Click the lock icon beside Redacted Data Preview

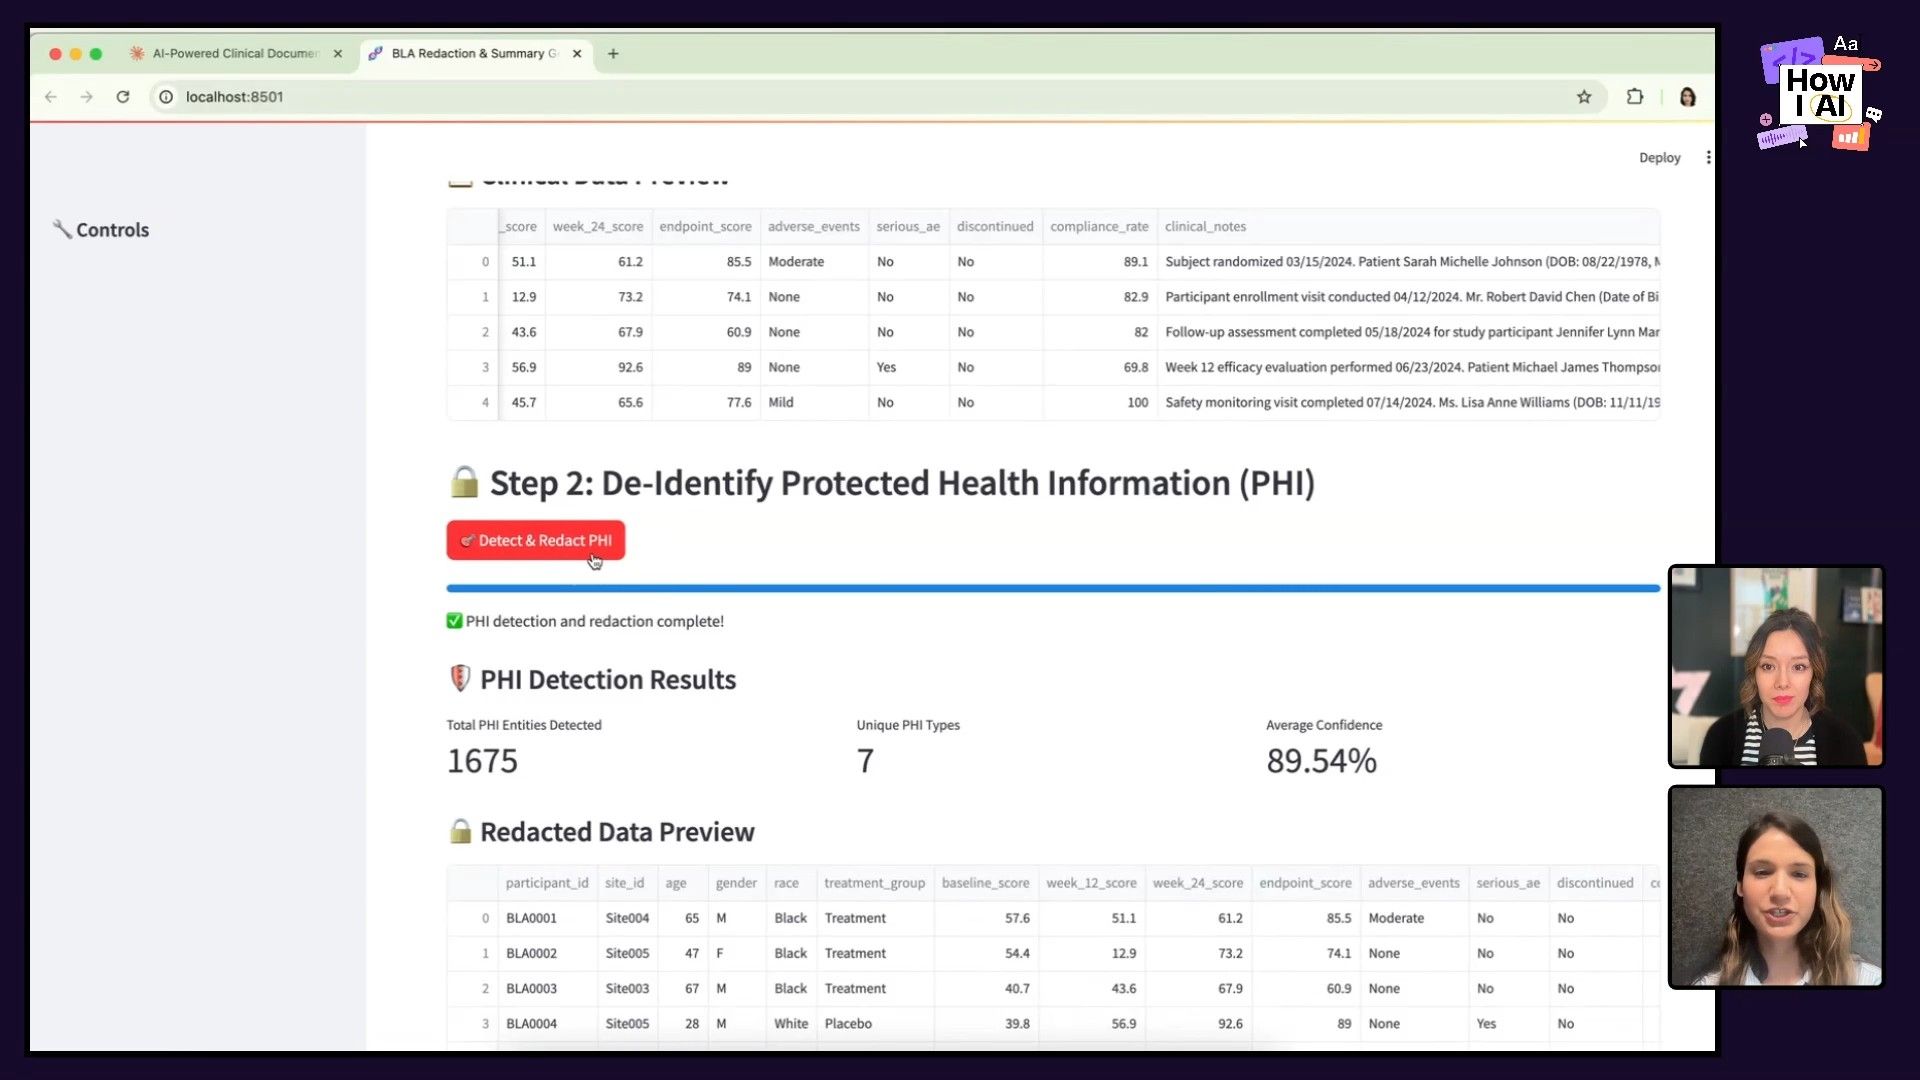[460, 831]
